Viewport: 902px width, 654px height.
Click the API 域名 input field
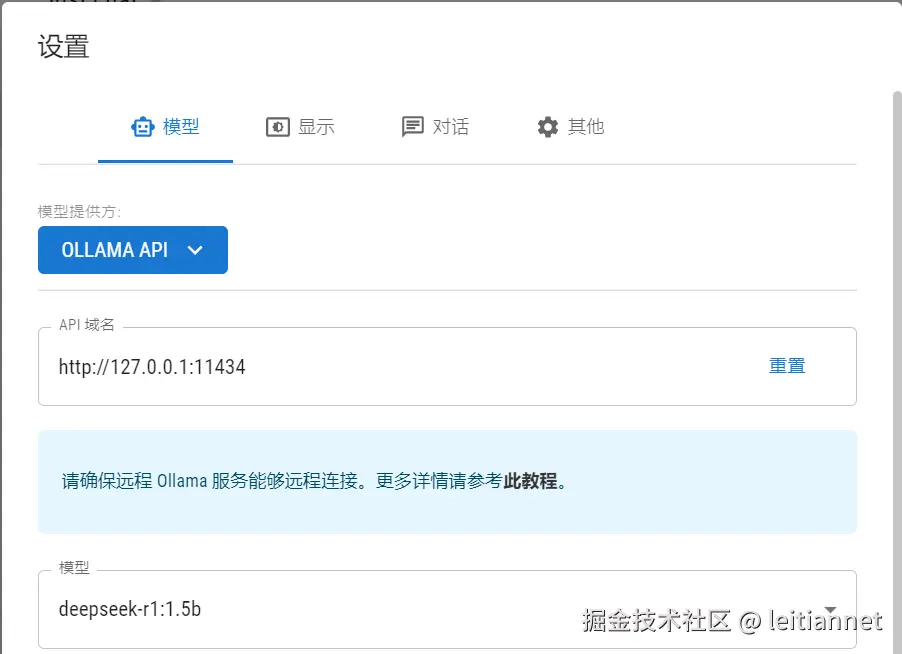click(447, 366)
